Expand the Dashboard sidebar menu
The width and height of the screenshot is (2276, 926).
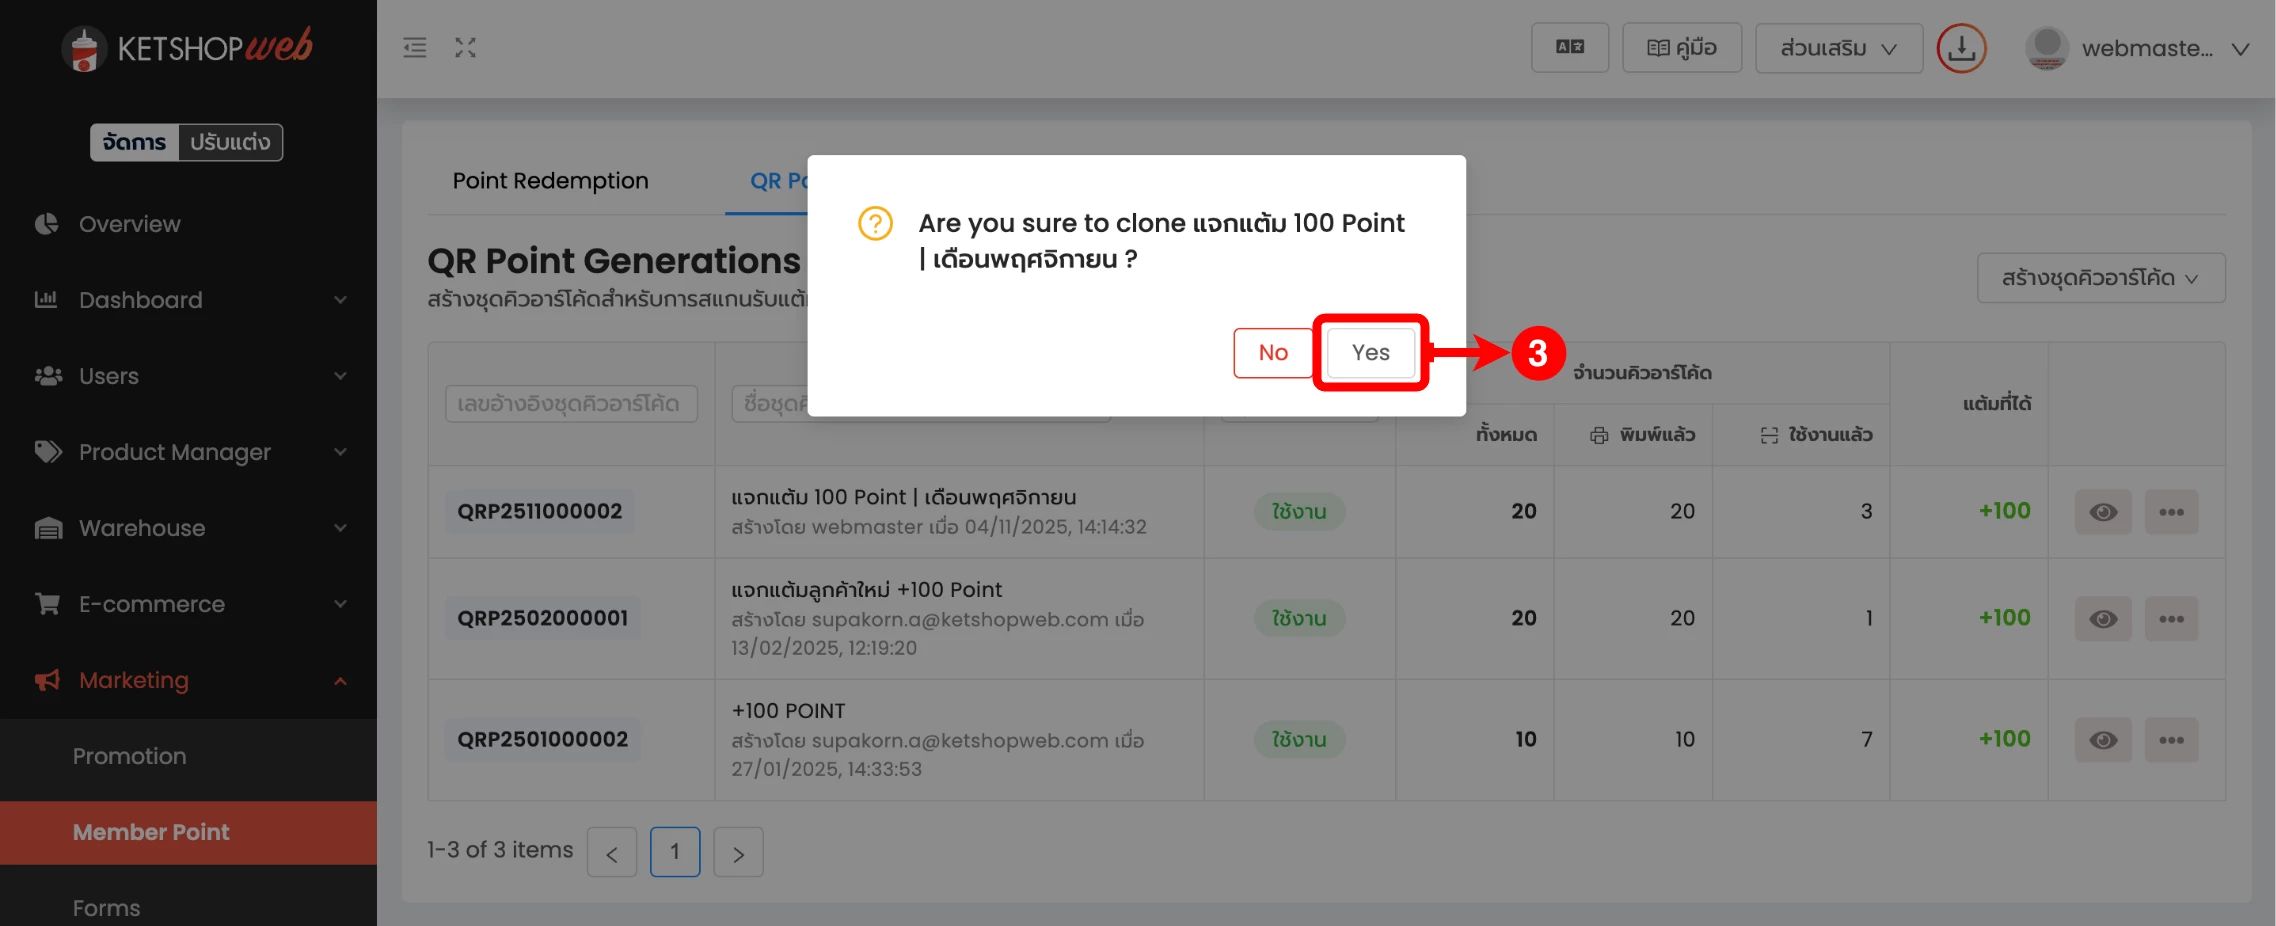(x=188, y=300)
